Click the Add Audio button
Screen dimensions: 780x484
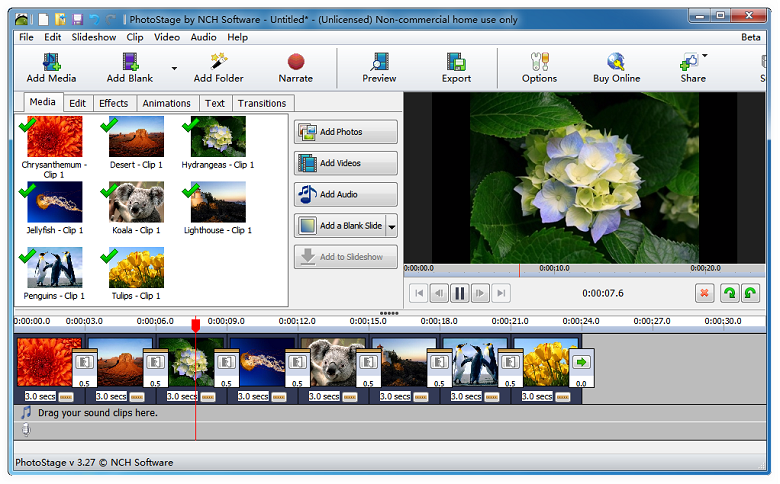[345, 194]
